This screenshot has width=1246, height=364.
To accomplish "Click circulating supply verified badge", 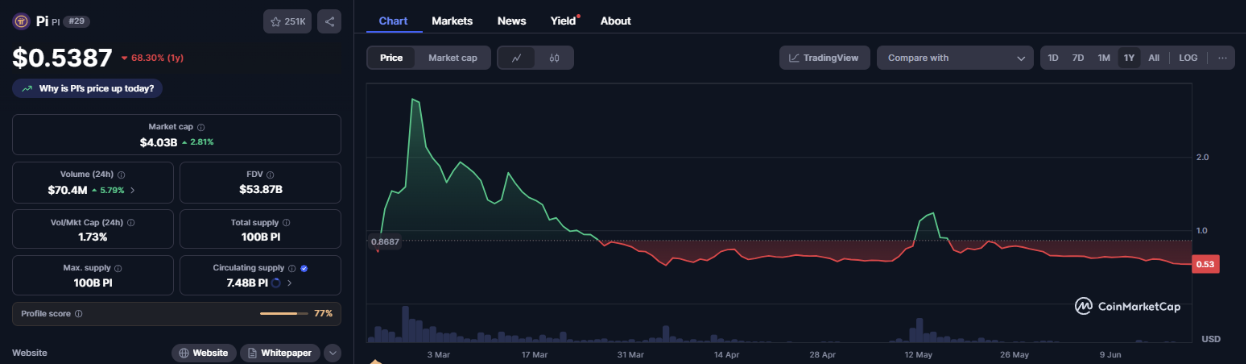I will click(304, 268).
